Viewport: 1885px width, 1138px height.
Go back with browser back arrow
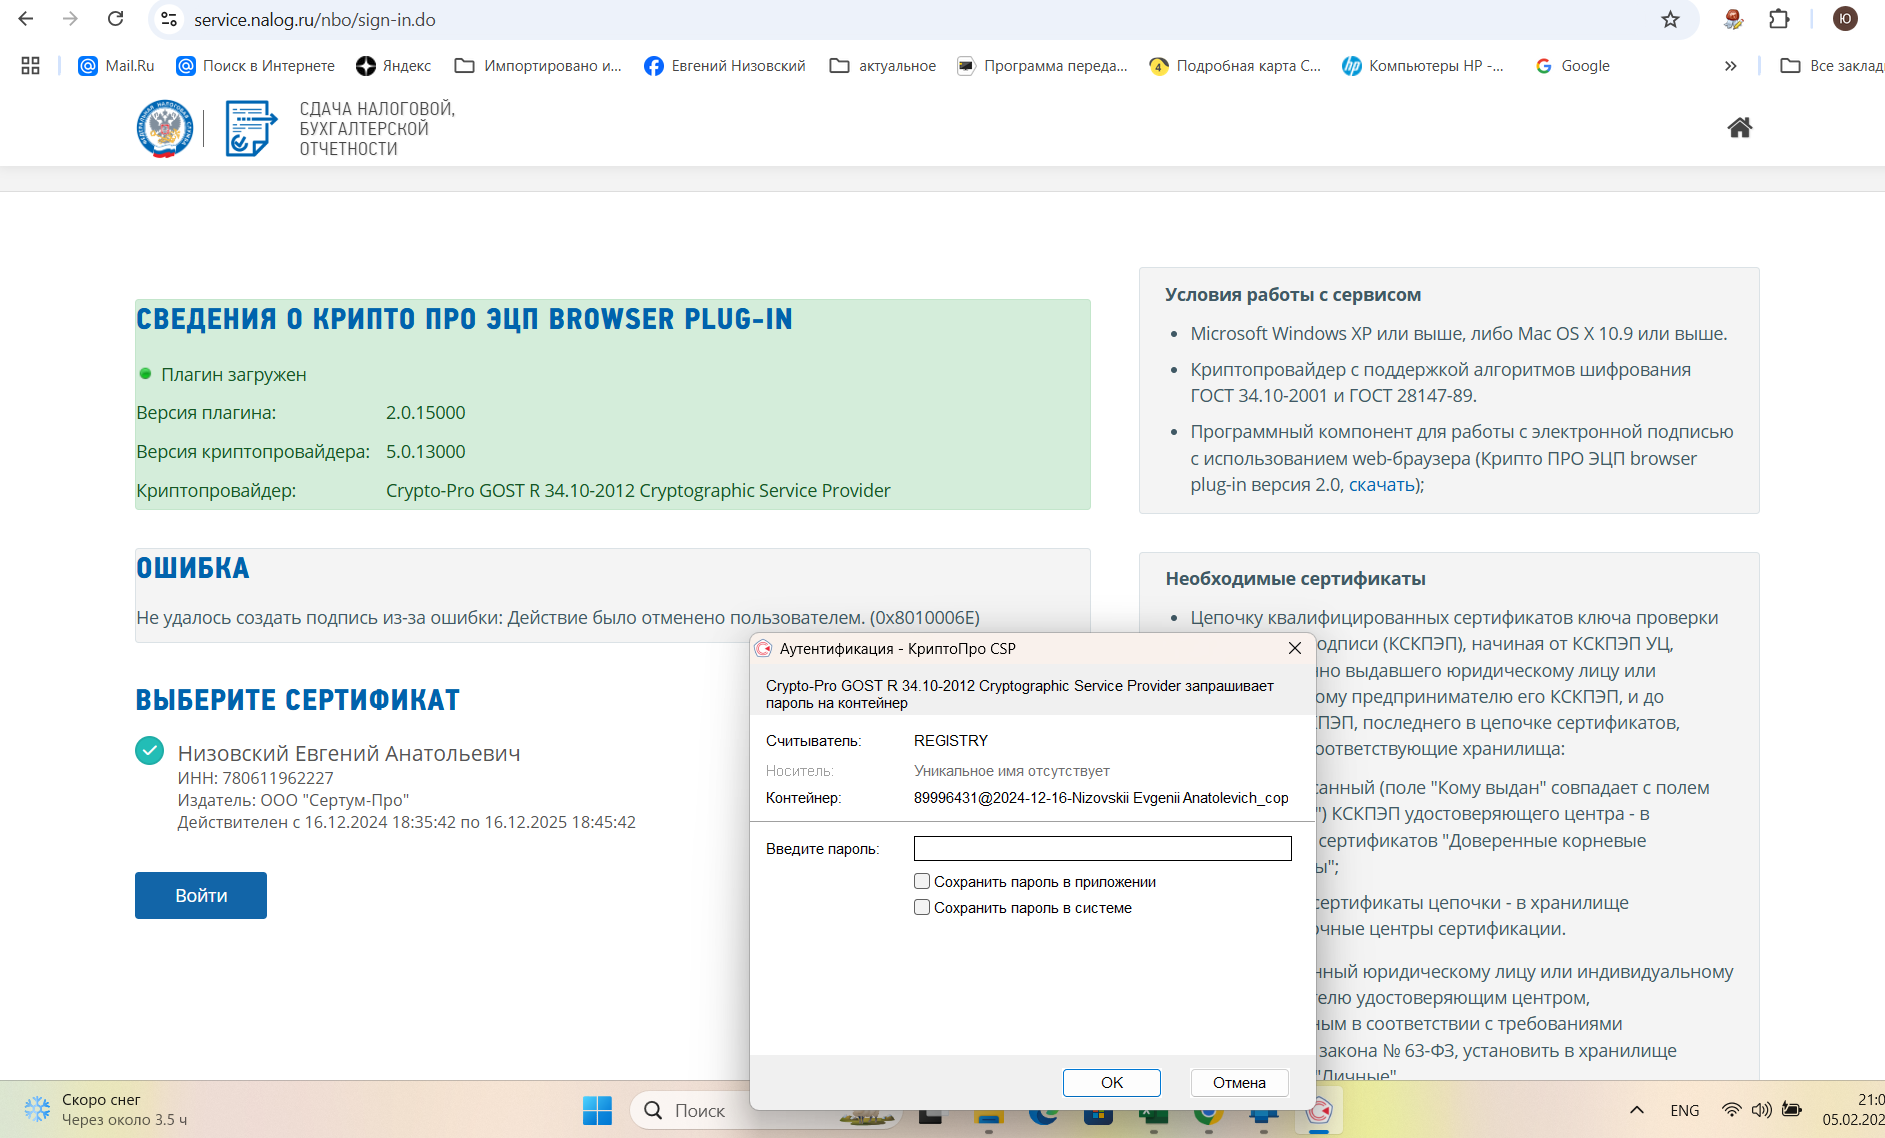tap(26, 19)
